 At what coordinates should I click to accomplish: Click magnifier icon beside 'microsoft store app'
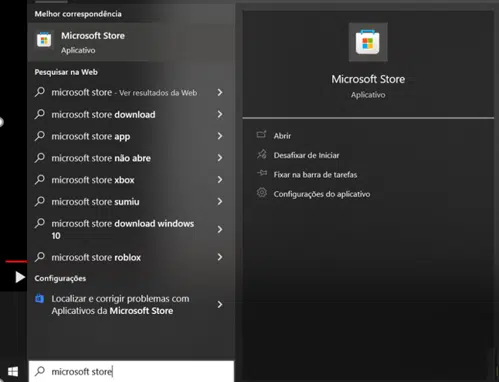40,136
